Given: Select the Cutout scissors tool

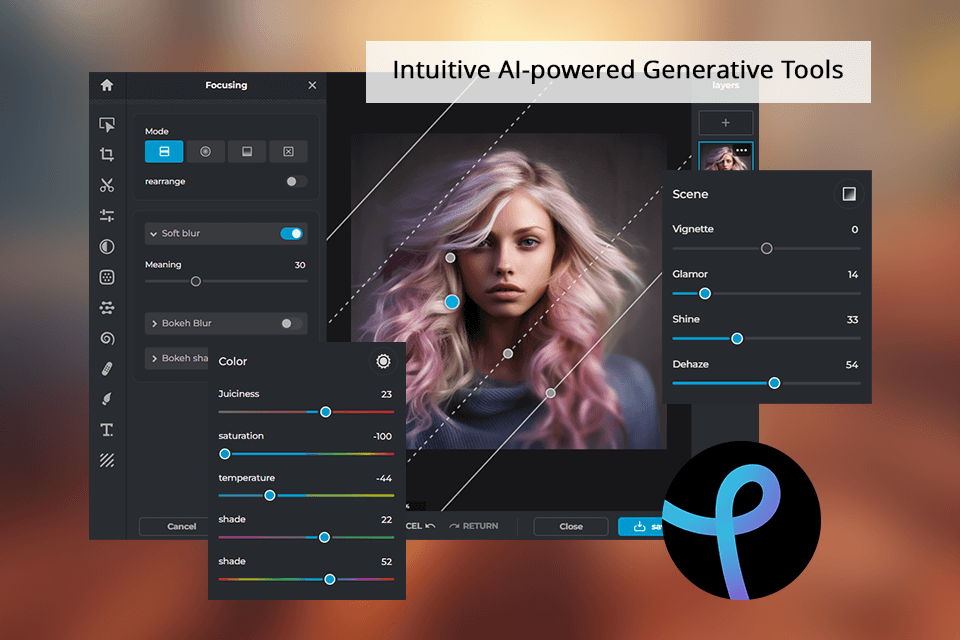Looking at the screenshot, I should [107, 185].
